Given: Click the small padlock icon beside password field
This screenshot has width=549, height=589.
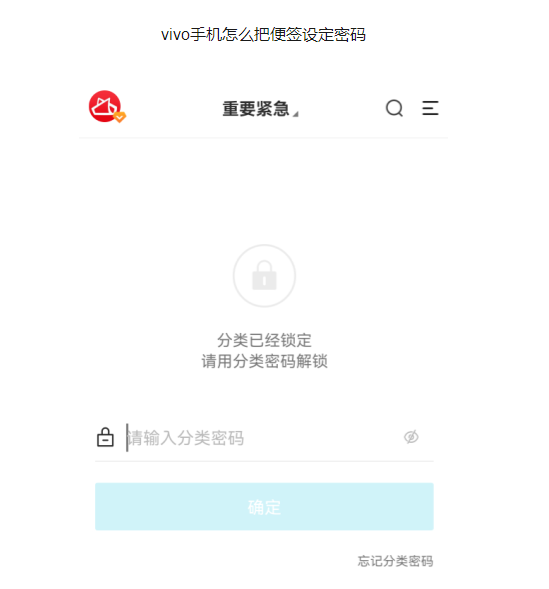Looking at the screenshot, I should click(x=105, y=437).
